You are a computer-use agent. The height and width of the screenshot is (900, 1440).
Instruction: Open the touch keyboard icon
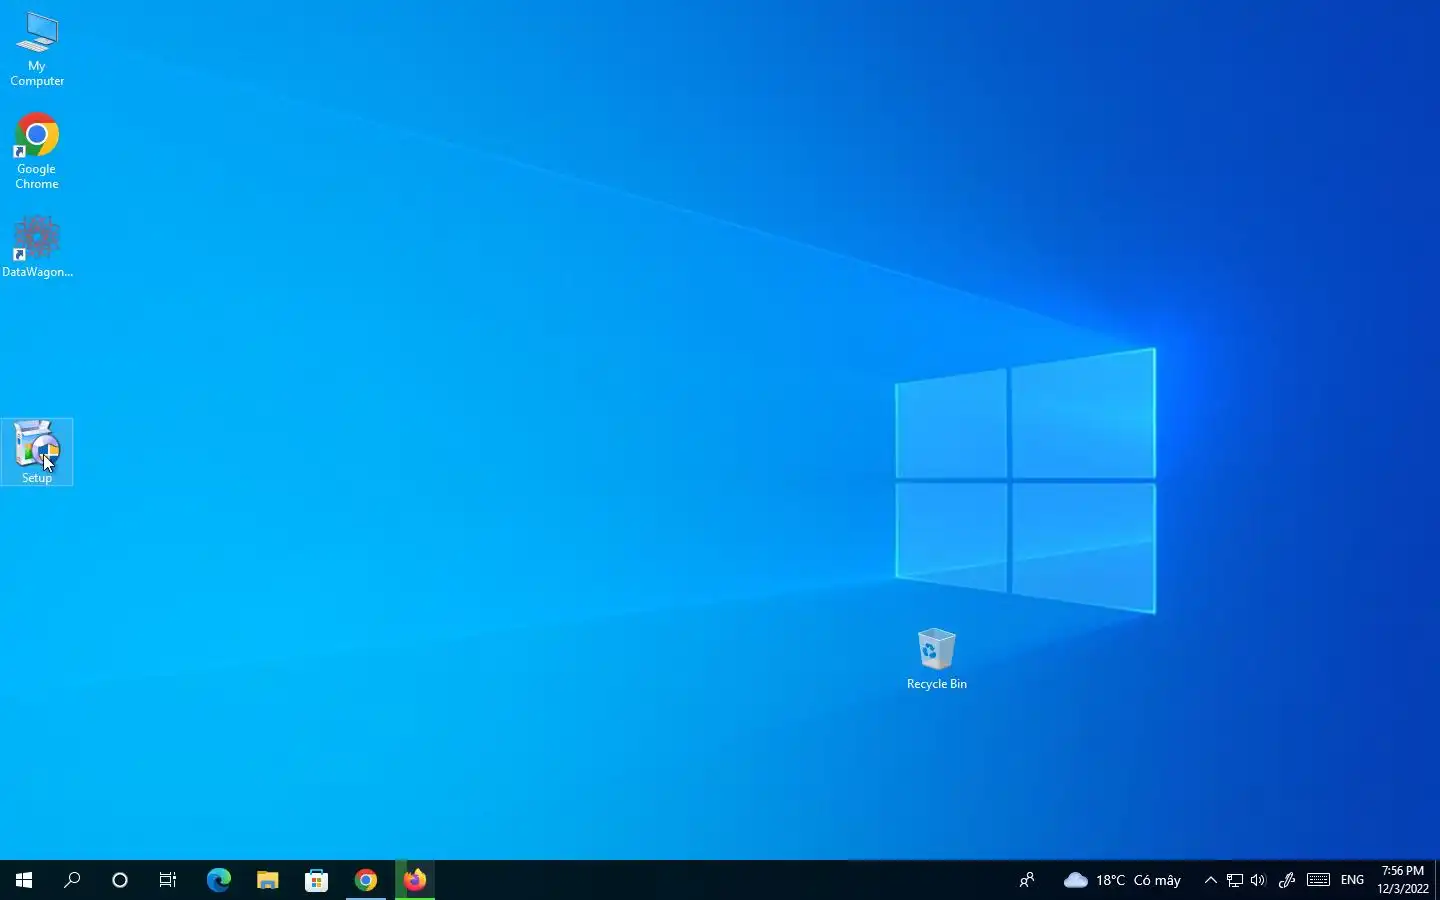click(x=1318, y=880)
